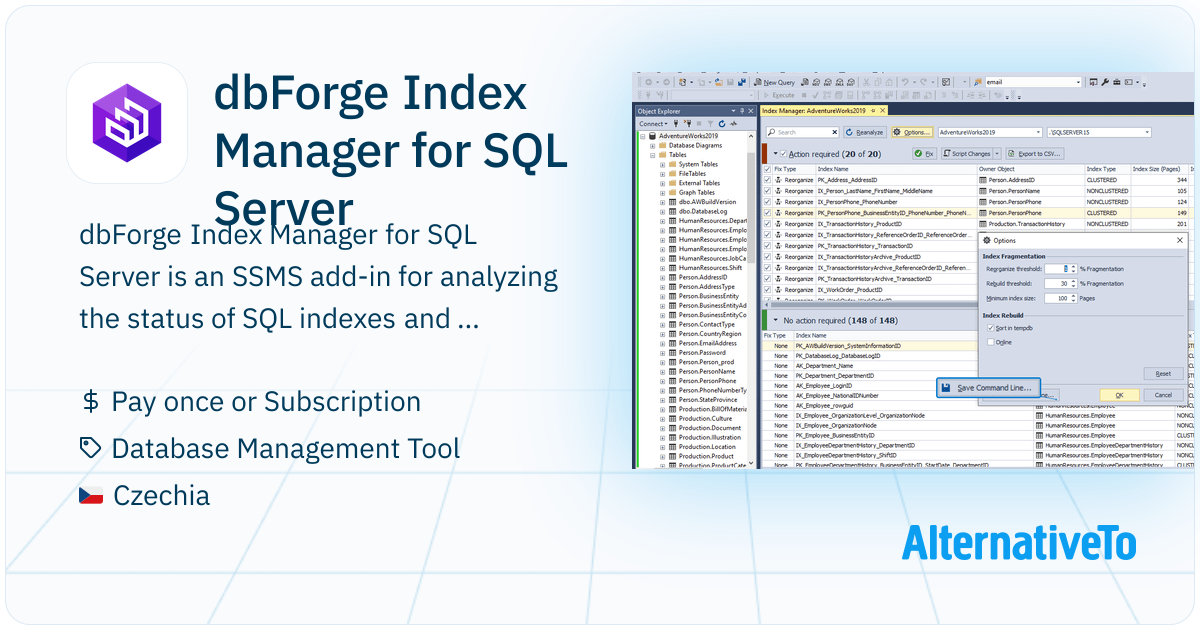Click the price tag icon beside Database Management Tool
Viewport: 1200px width, 630px height.
click(x=91, y=448)
